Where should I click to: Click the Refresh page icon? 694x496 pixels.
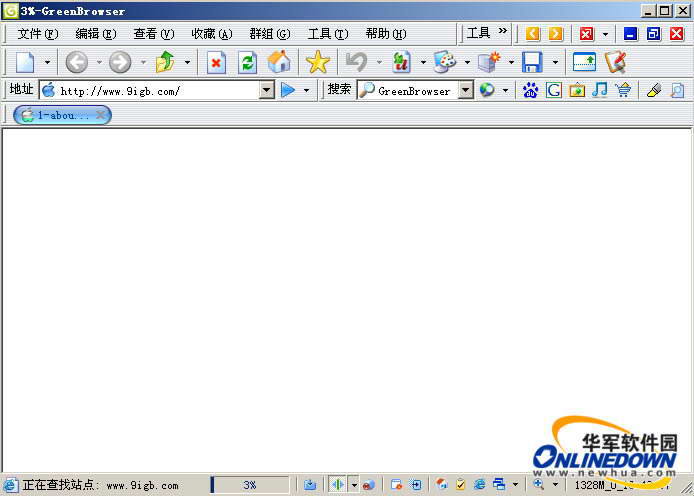[247, 62]
